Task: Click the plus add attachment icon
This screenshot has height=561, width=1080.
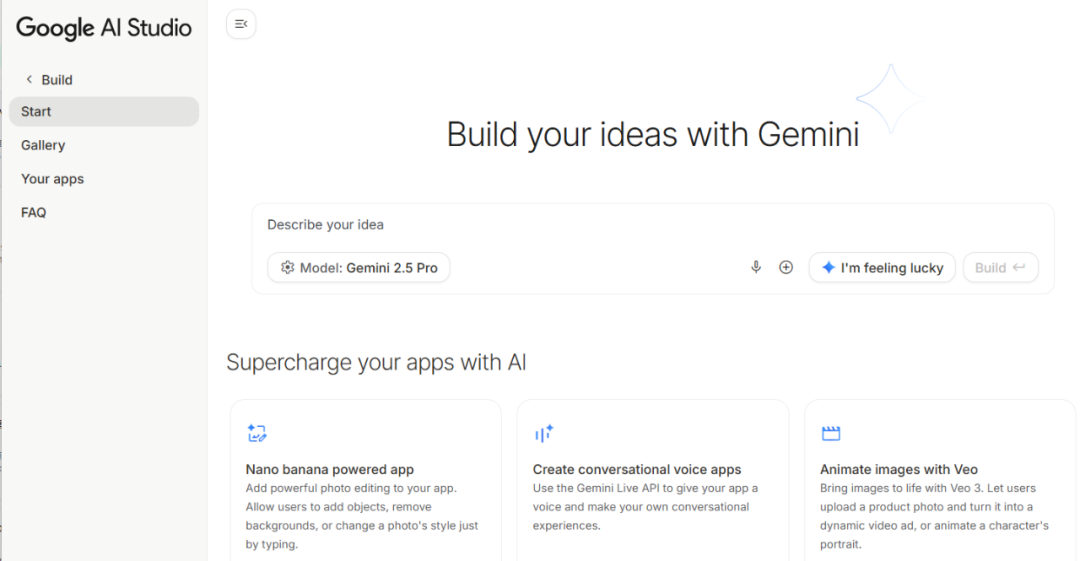Action: pyautogui.click(x=786, y=267)
